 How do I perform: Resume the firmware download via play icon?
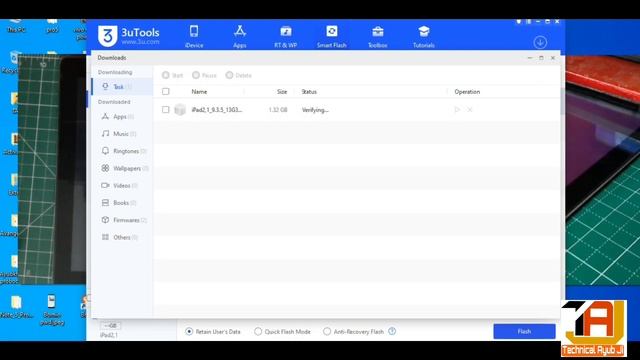457,110
